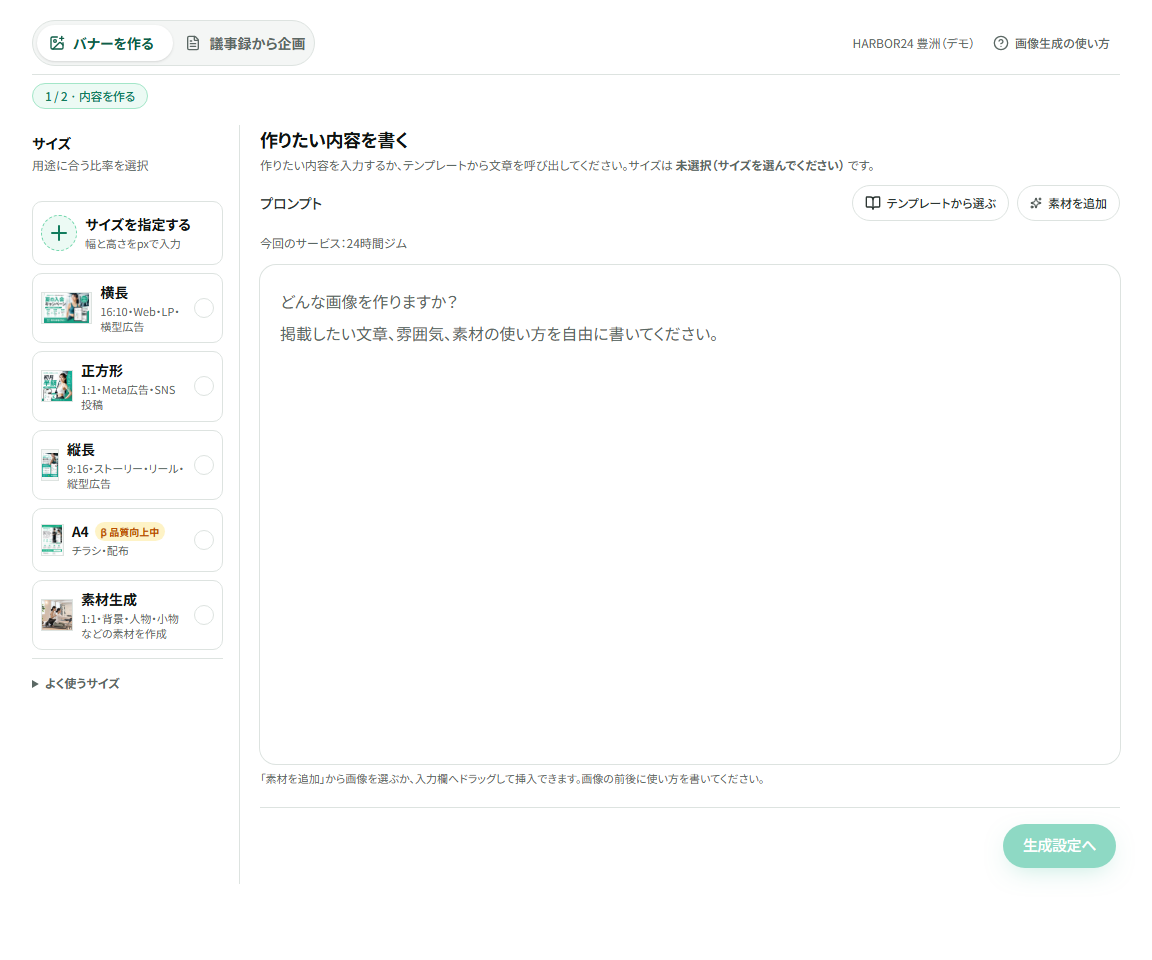
Task: Click the HARBOR24 豊洲(デモ) account label
Action: (912, 43)
